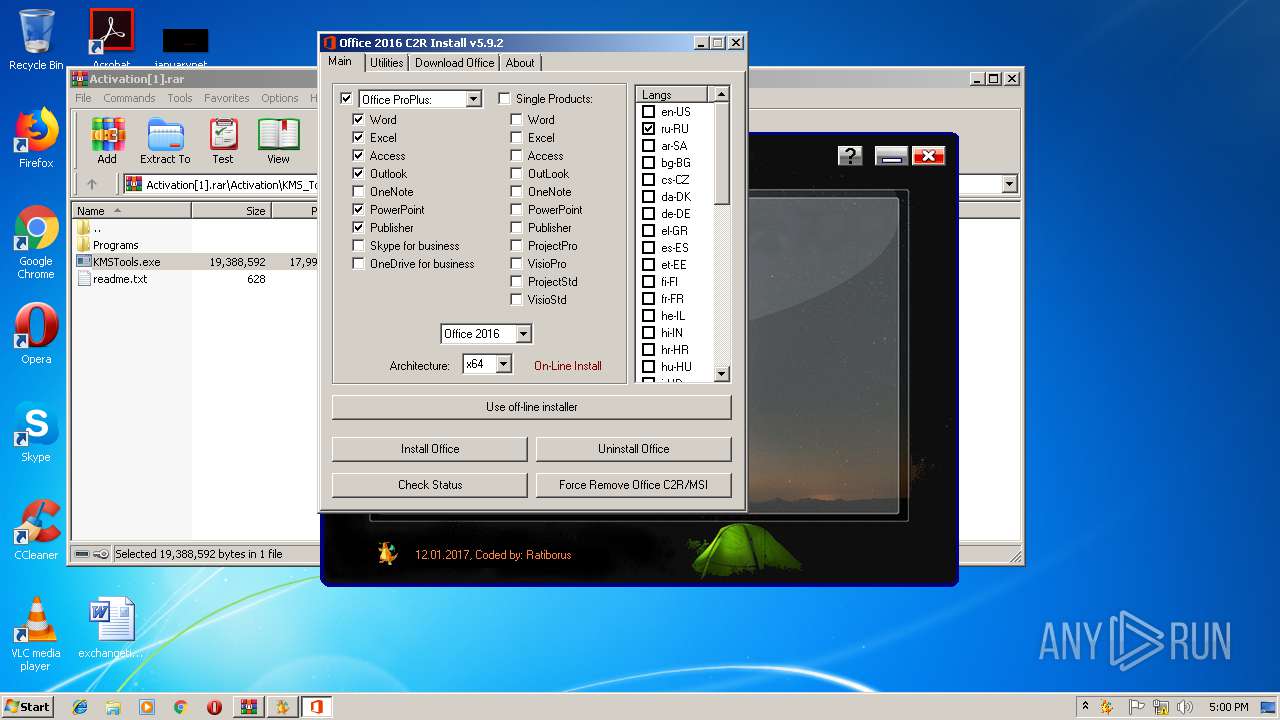This screenshot has width=1280, height=720.
Task: Switch to the Download Office tab
Action: (455, 63)
